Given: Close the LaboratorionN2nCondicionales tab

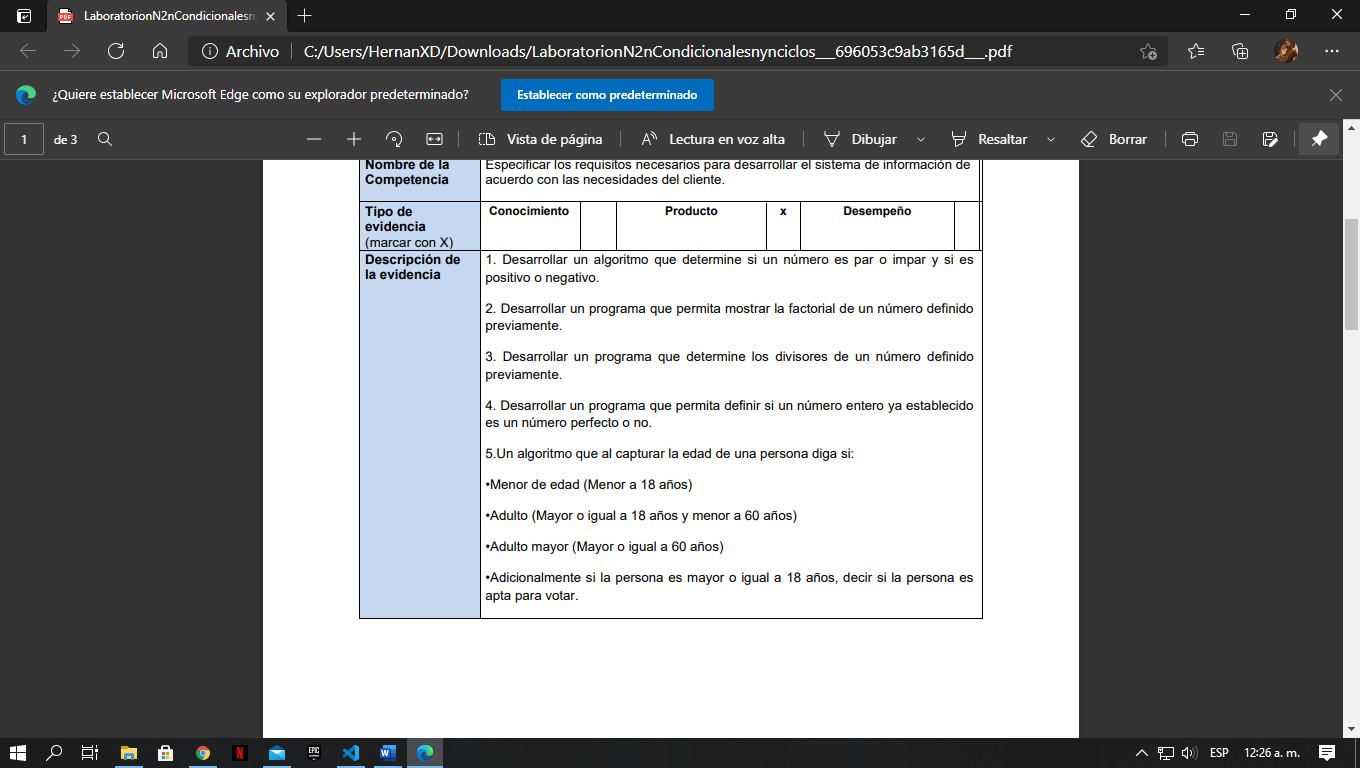Looking at the screenshot, I should 270,16.
